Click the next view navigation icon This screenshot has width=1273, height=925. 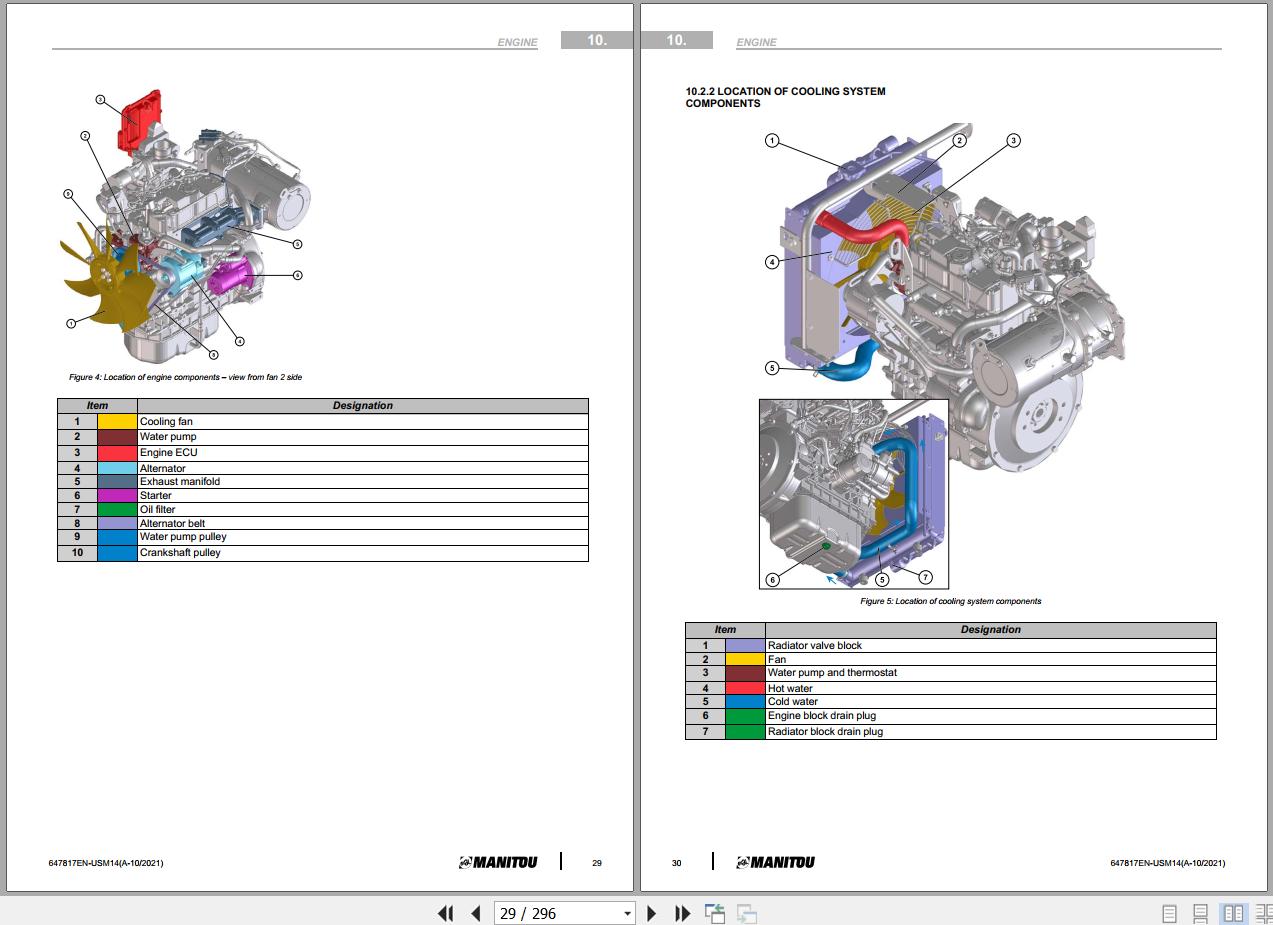click(746, 913)
